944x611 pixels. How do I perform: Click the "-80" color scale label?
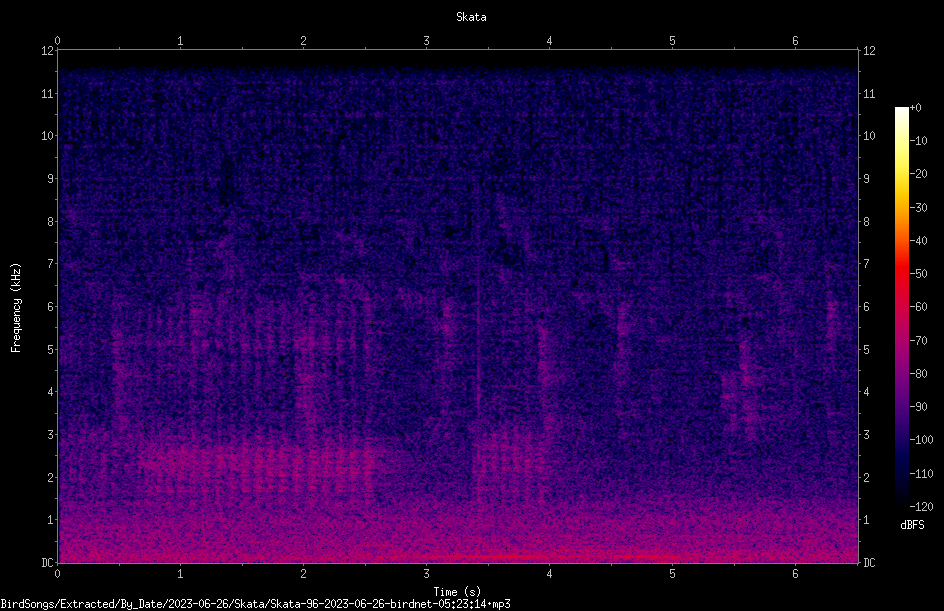(919, 374)
